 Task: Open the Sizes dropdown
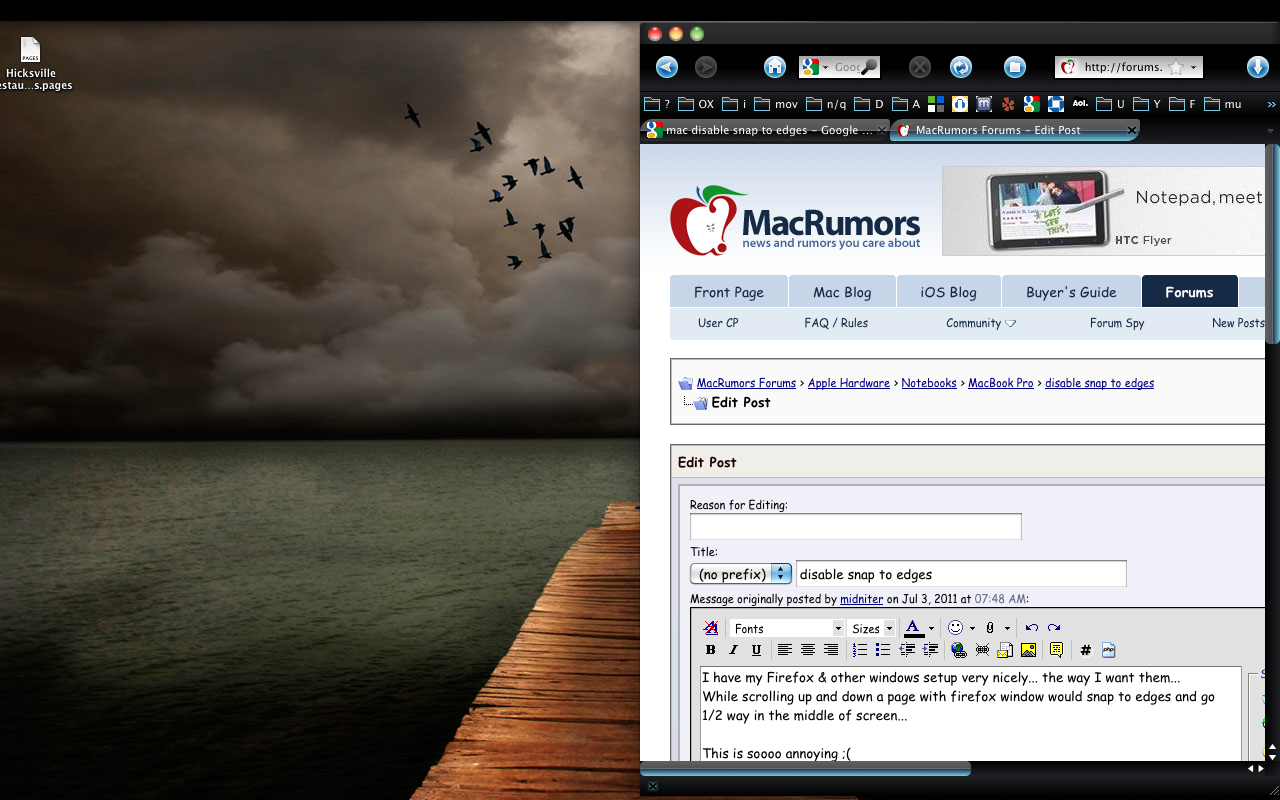click(872, 628)
